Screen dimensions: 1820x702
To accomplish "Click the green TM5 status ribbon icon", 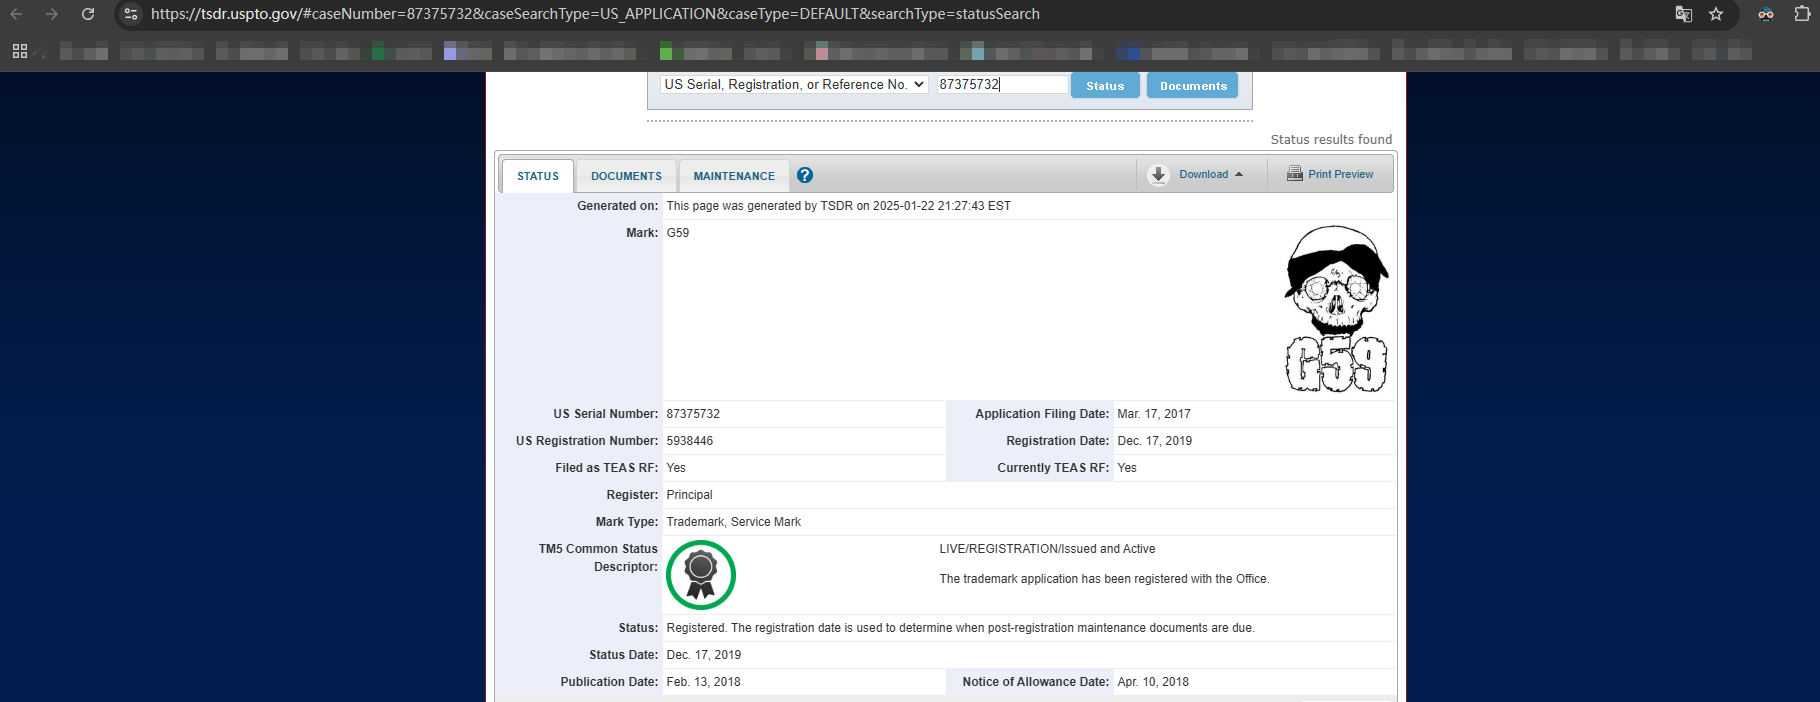I will [701, 575].
